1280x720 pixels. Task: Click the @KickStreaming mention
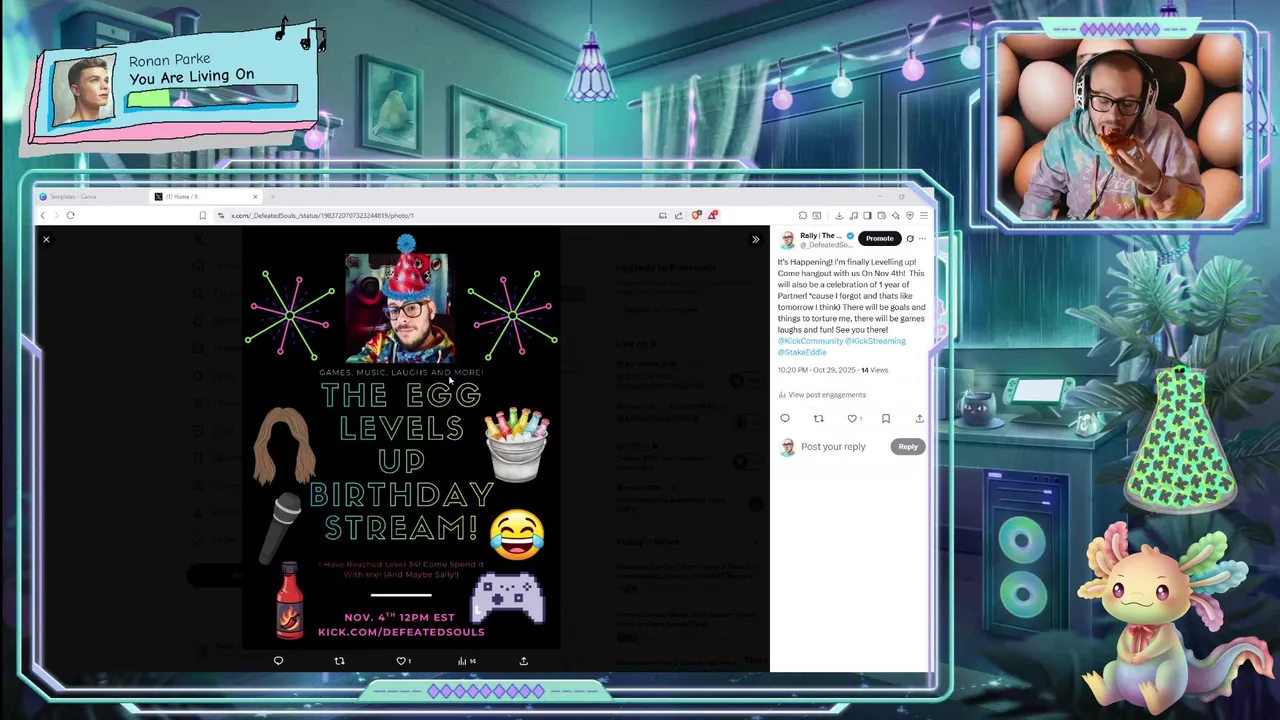[875, 341]
